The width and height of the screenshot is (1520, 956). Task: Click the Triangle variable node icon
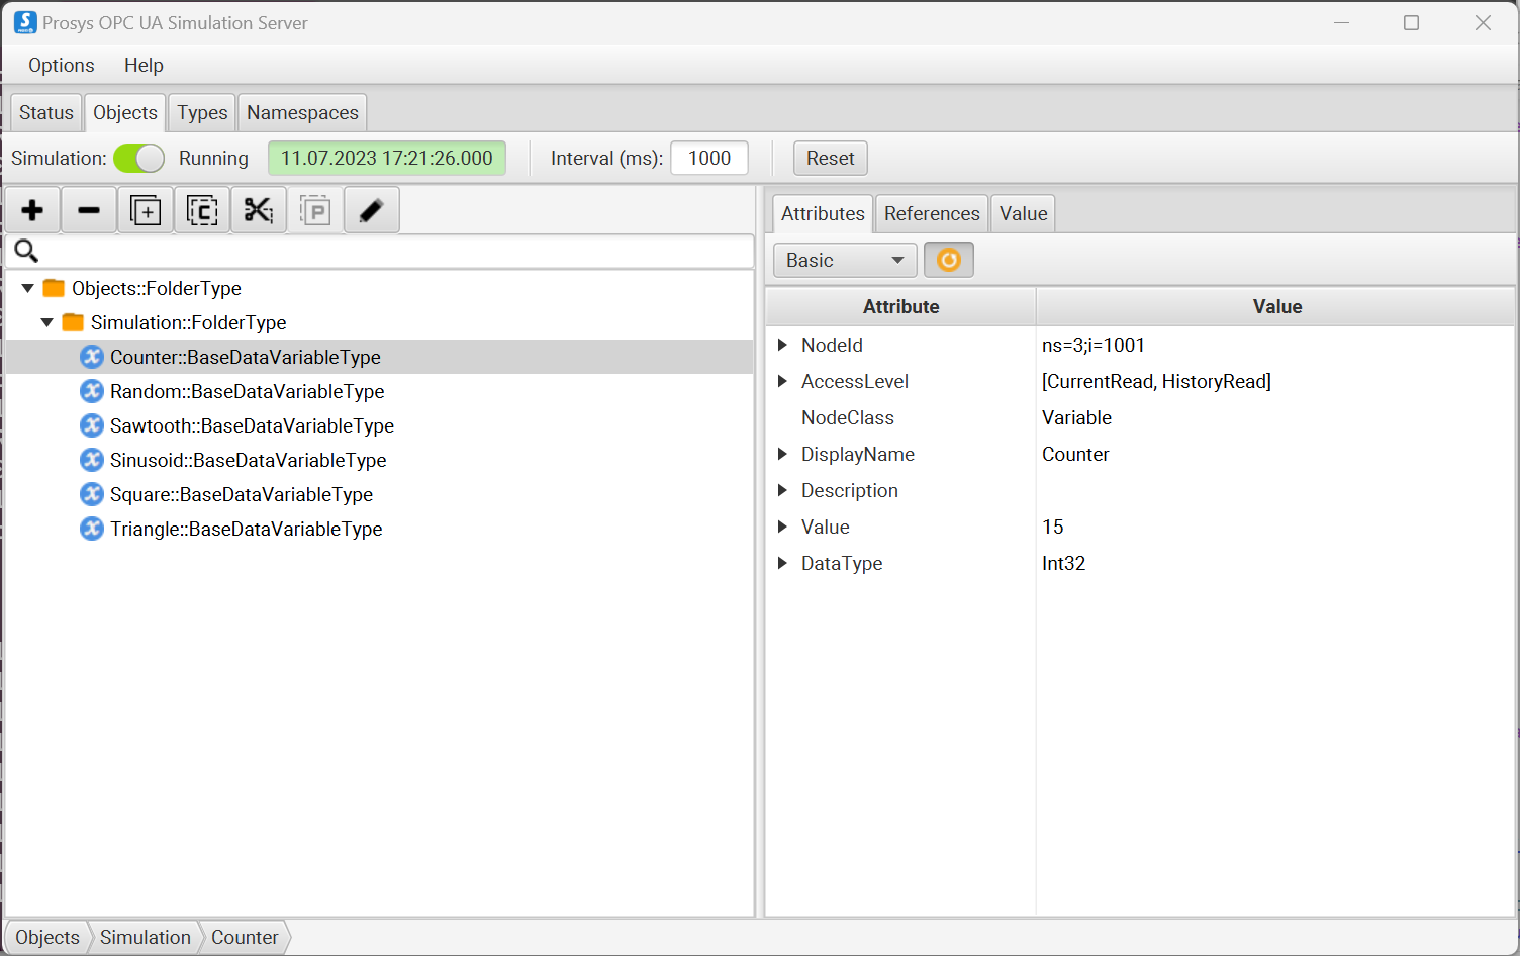click(x=92, y=529)
